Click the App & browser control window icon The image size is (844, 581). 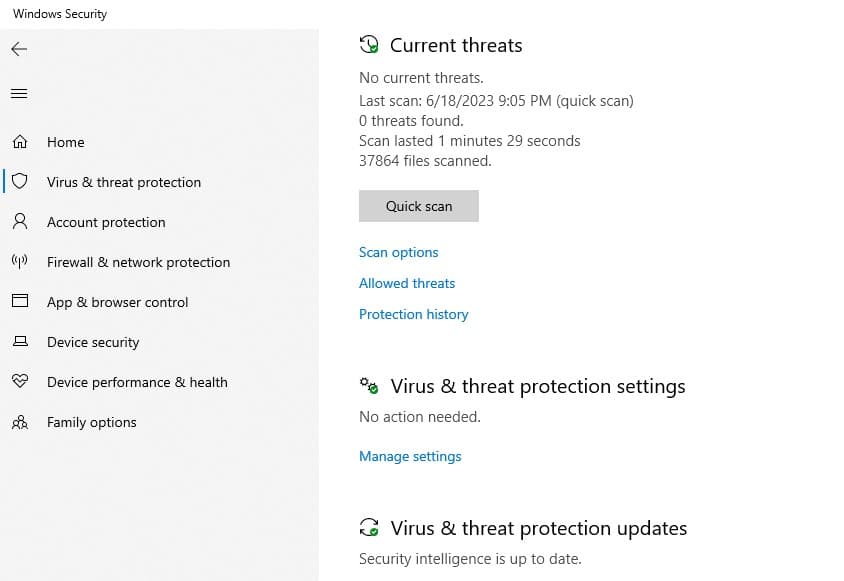click(x=19, y=302)
